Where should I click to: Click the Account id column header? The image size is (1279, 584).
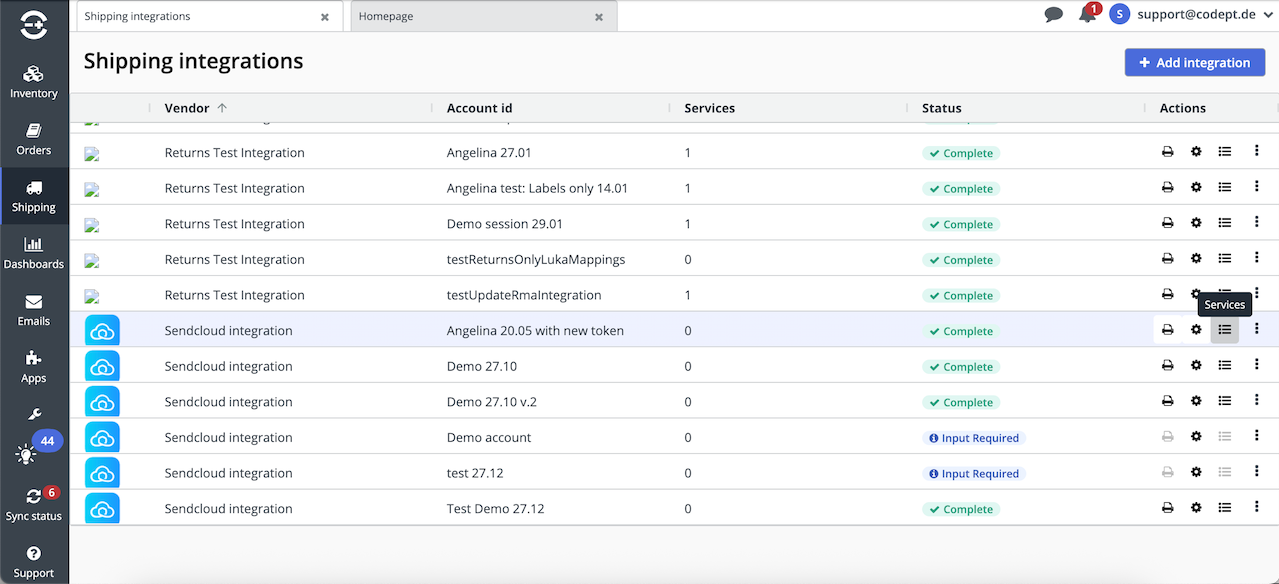(x=480, y=108)
